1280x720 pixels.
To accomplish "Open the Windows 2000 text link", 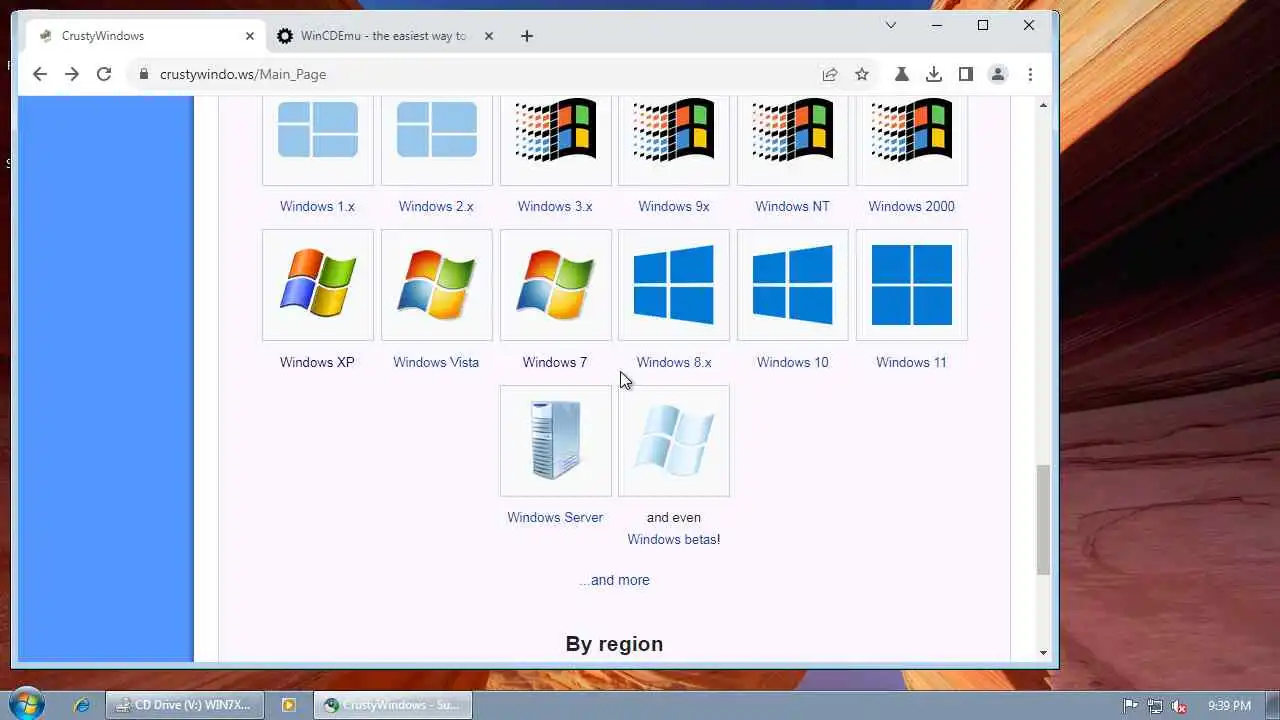I will coord(911,206).
